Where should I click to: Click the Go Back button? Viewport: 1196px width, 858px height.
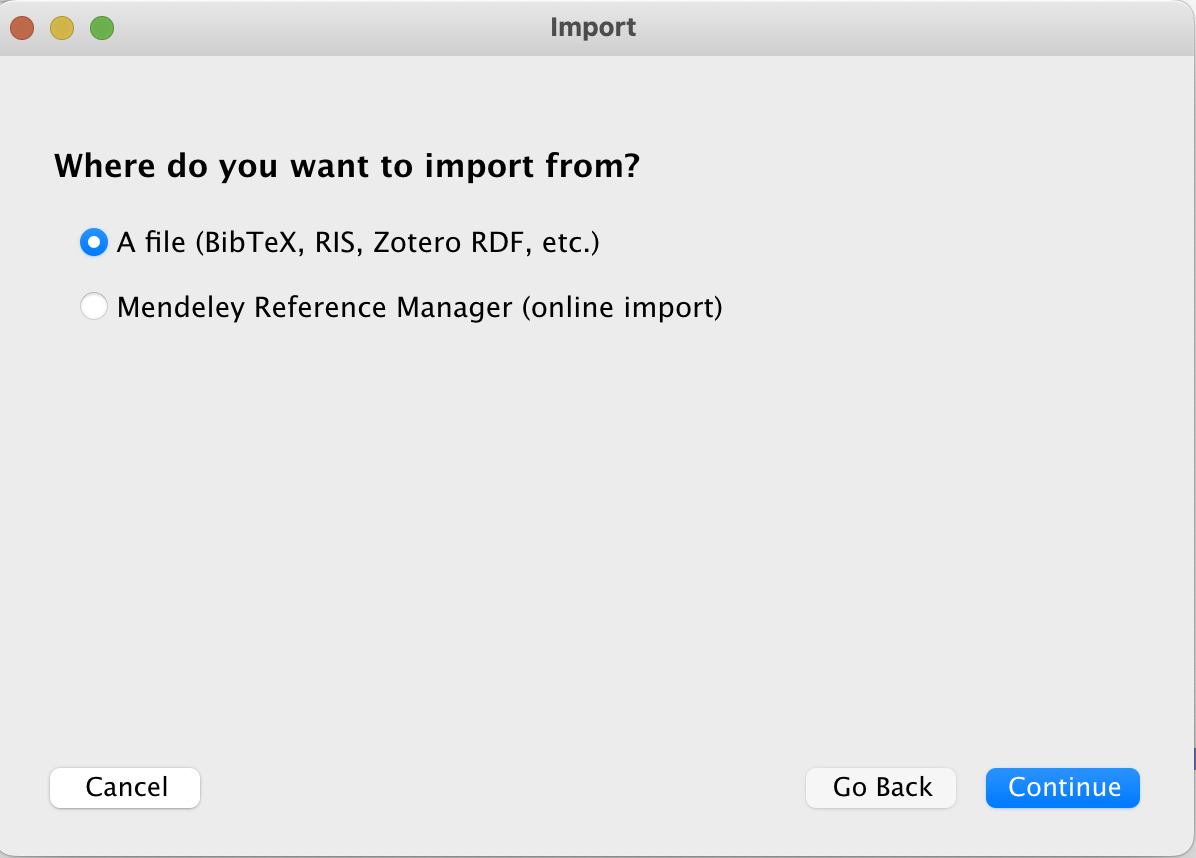881,787
